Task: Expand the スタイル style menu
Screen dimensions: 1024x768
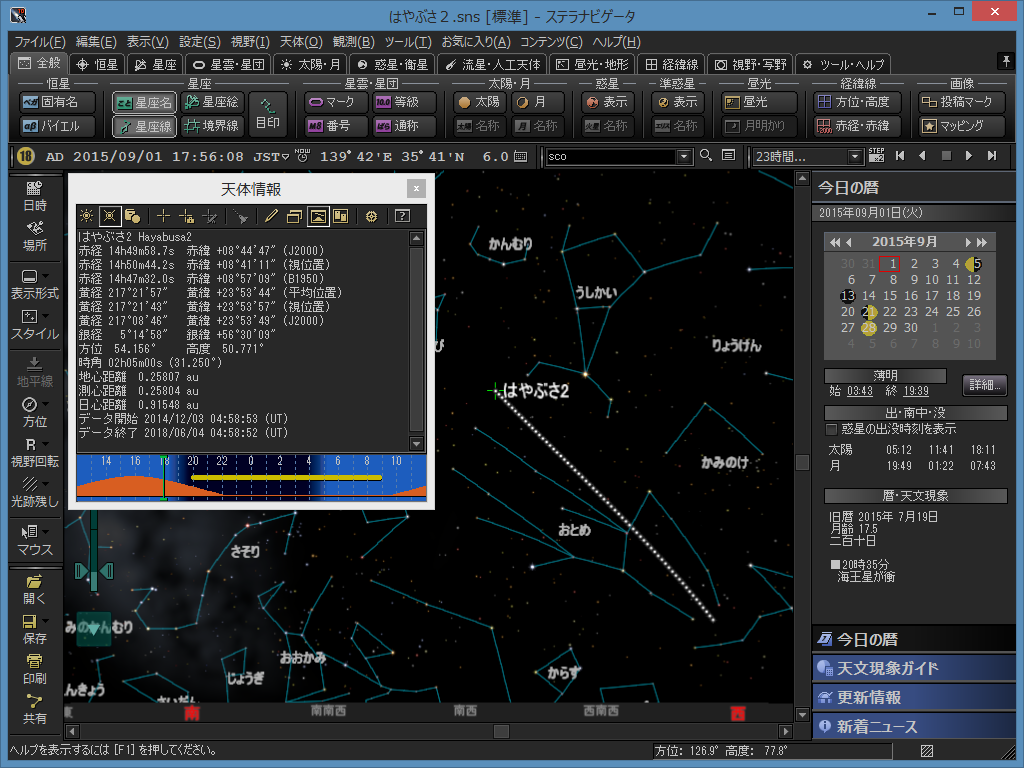Action: click(45, 317)
